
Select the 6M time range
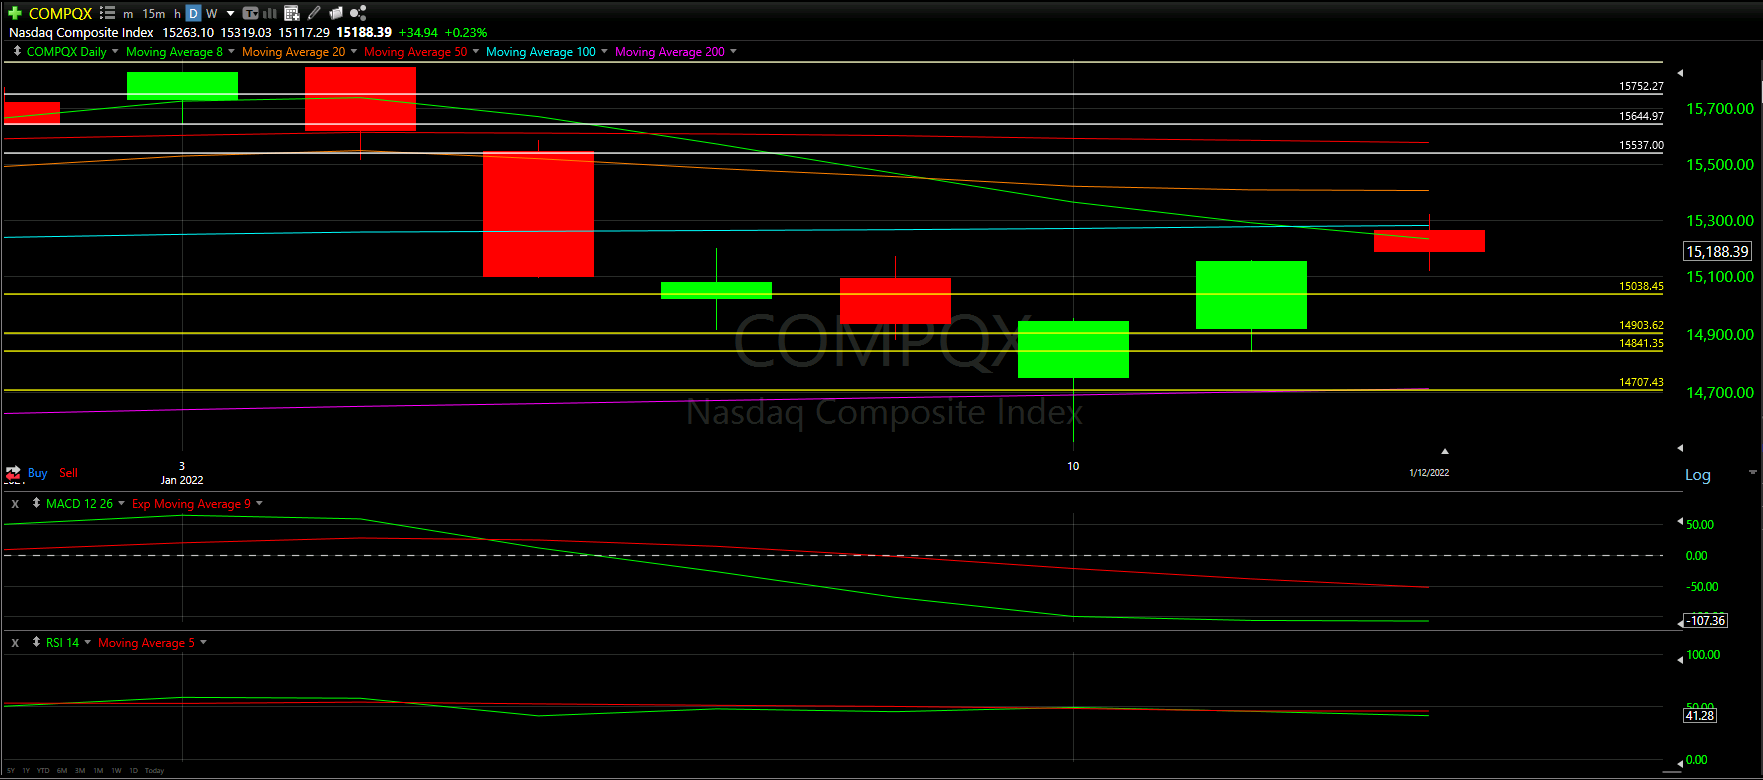pos(62,771)
